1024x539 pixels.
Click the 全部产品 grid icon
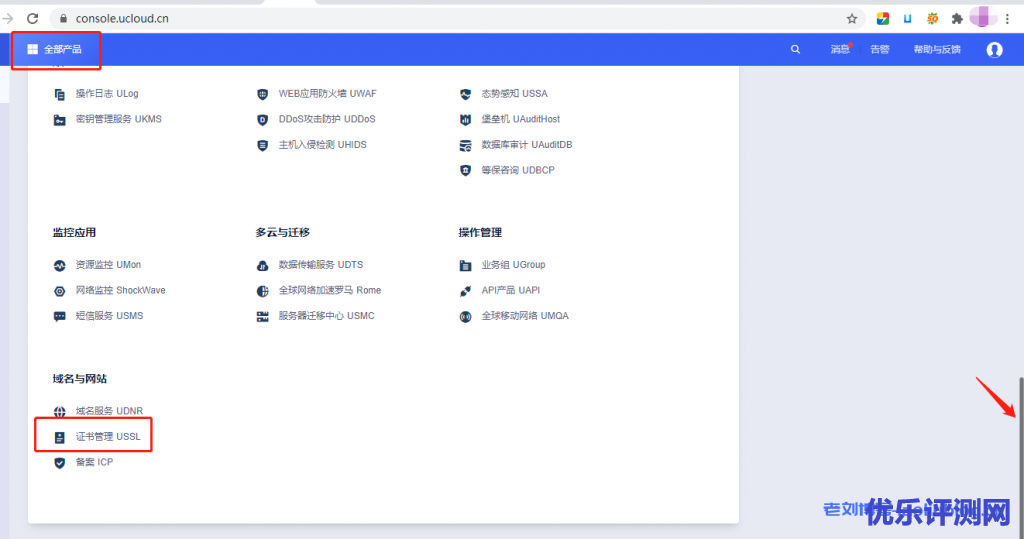[32, 50]
